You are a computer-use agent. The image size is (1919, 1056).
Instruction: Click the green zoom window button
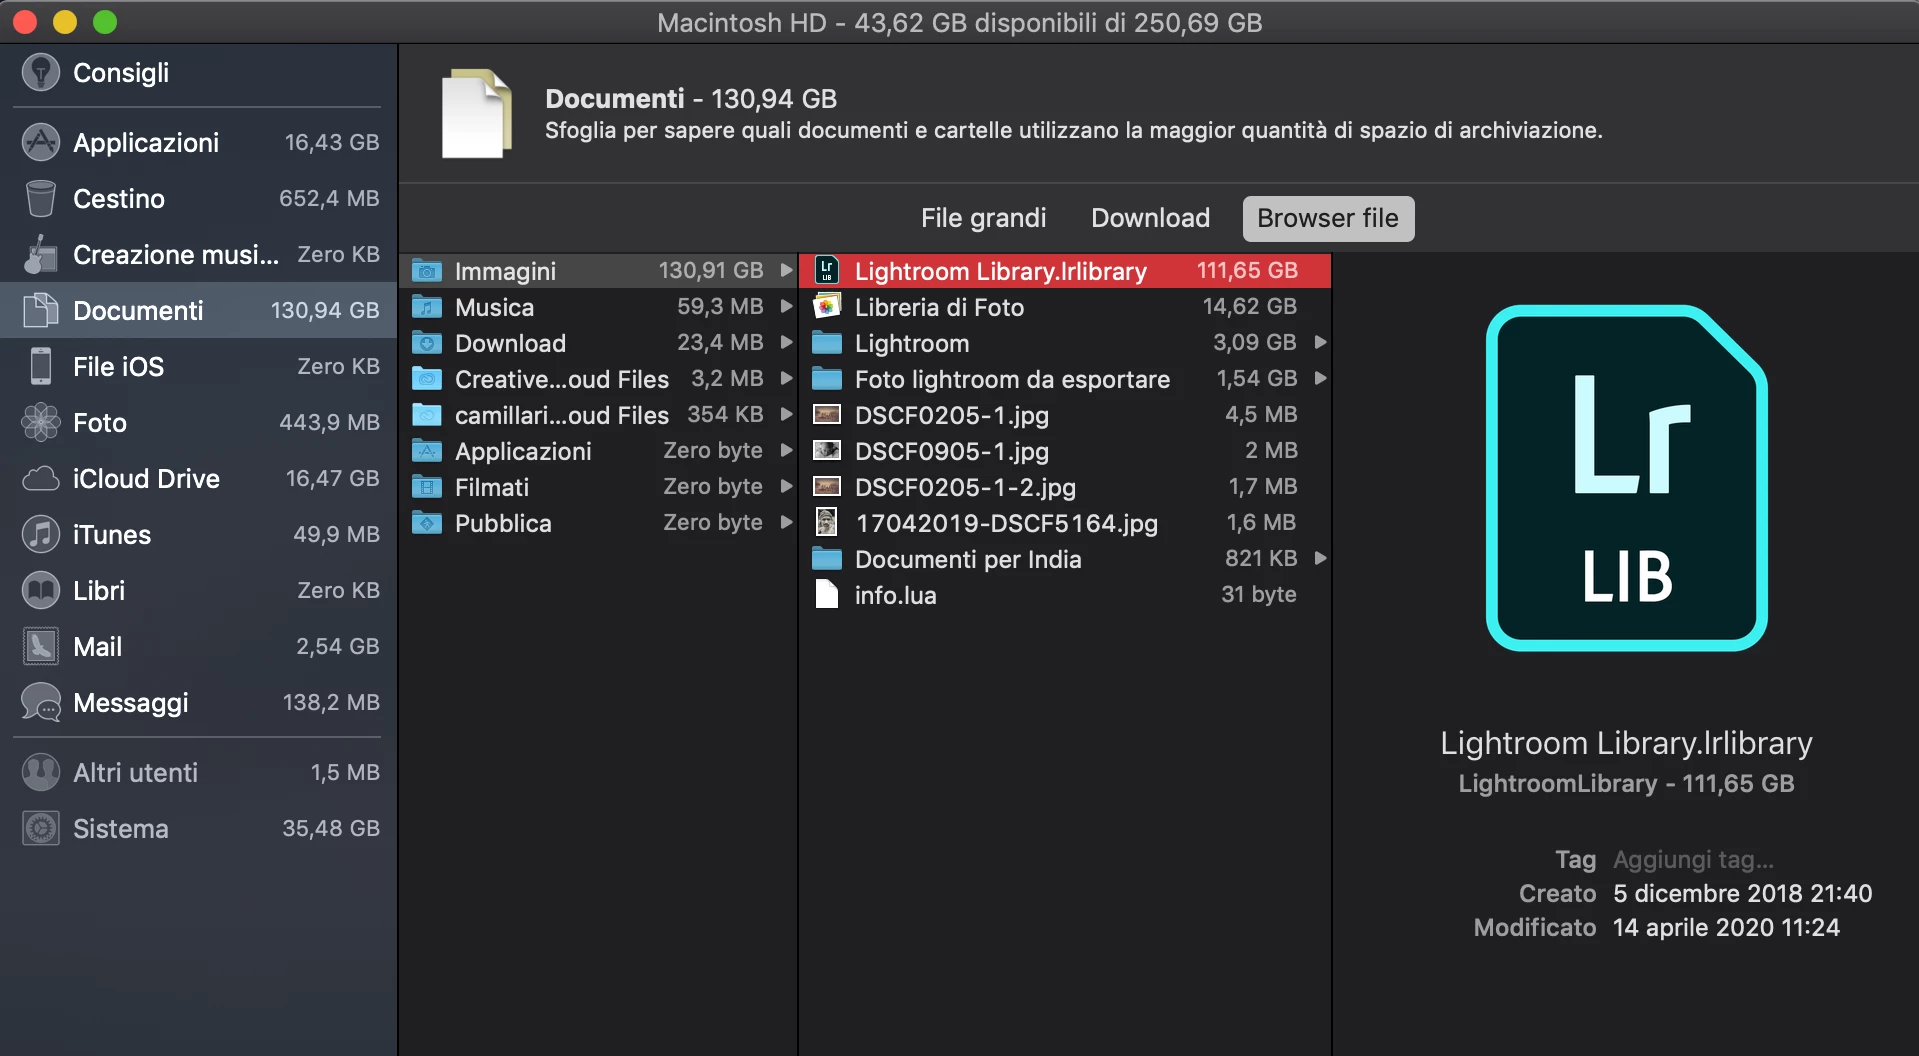105,21
